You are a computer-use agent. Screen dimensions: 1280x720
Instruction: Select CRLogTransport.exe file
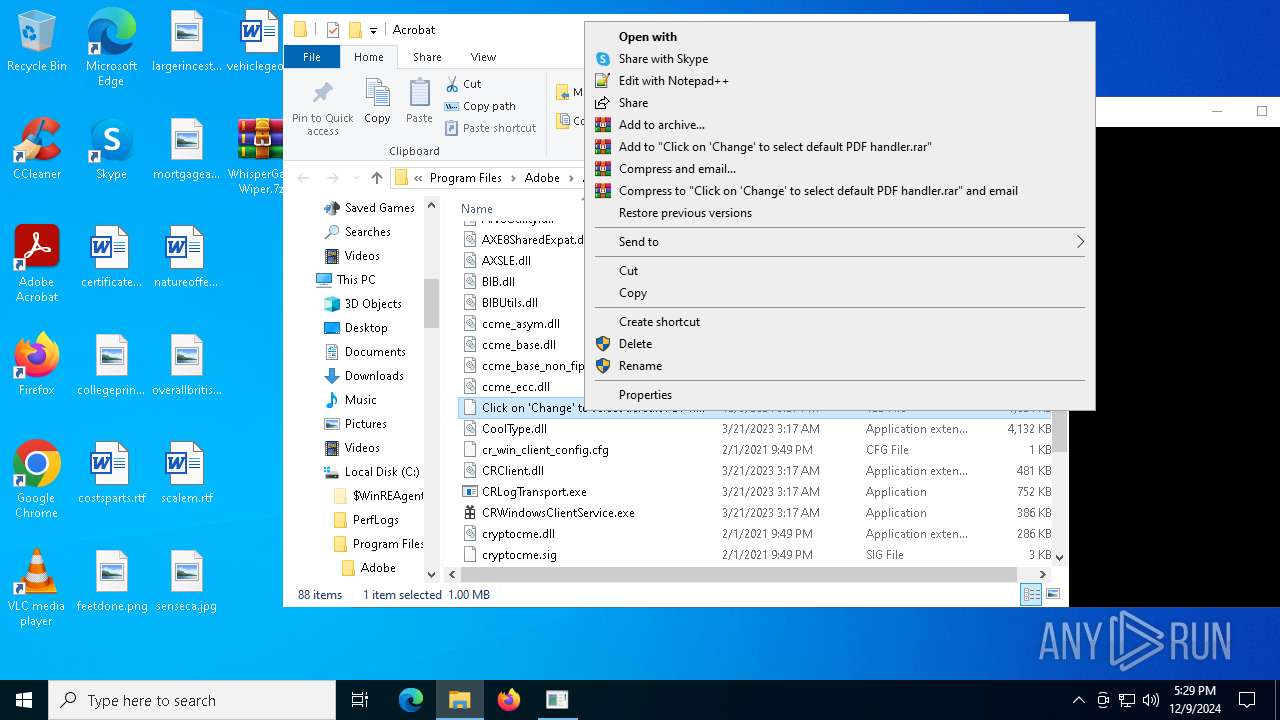pyautogui.click(x=534, y=492)
